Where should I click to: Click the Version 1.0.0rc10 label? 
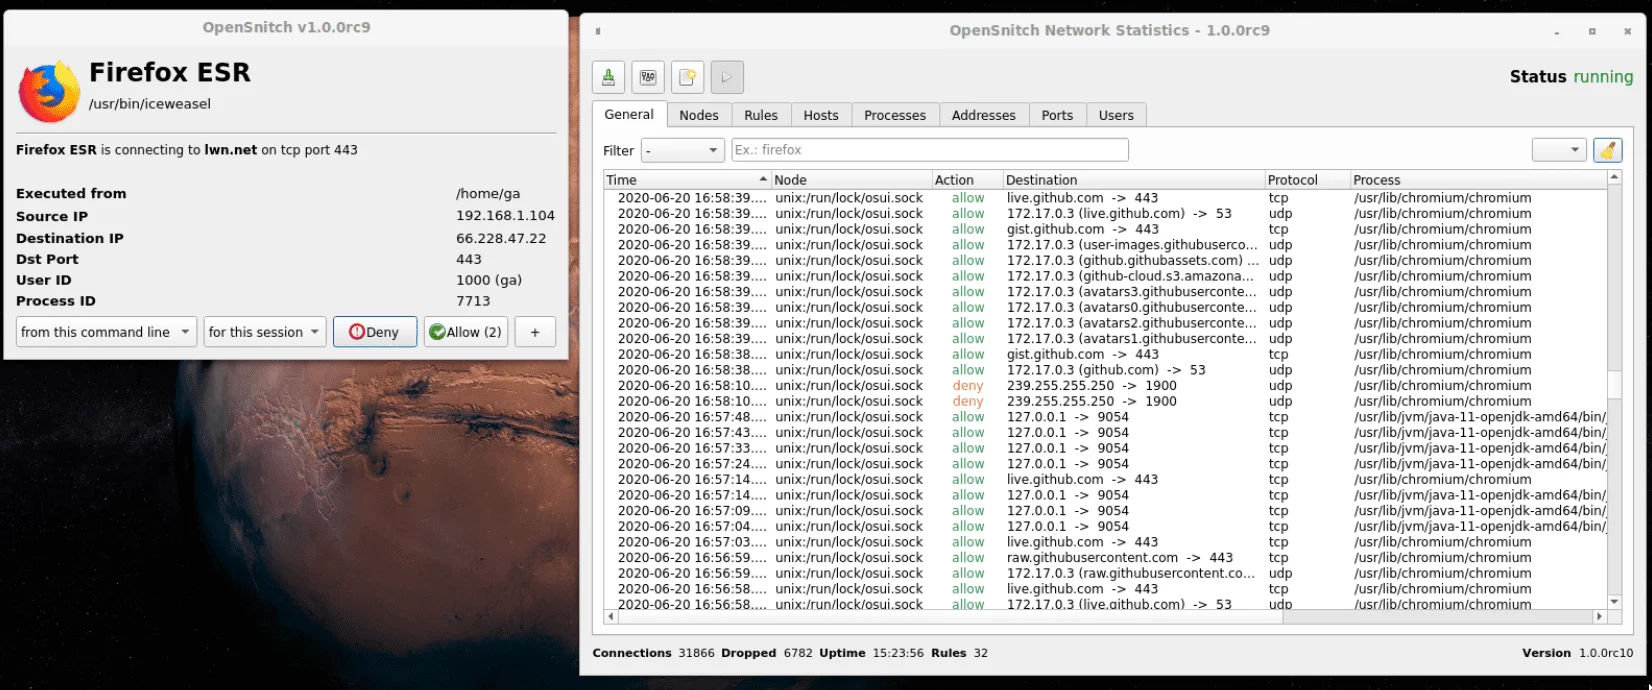click(x=1578, y=653)
